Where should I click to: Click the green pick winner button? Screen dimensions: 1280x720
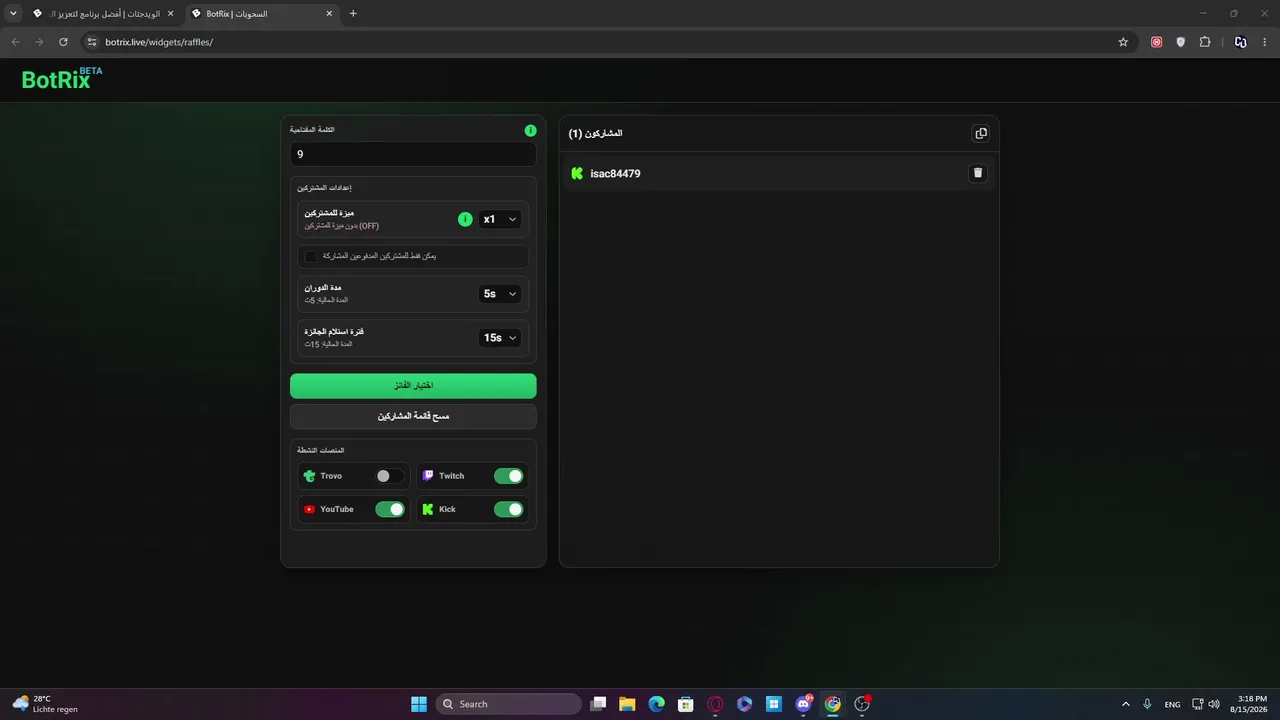pos(413,386)
